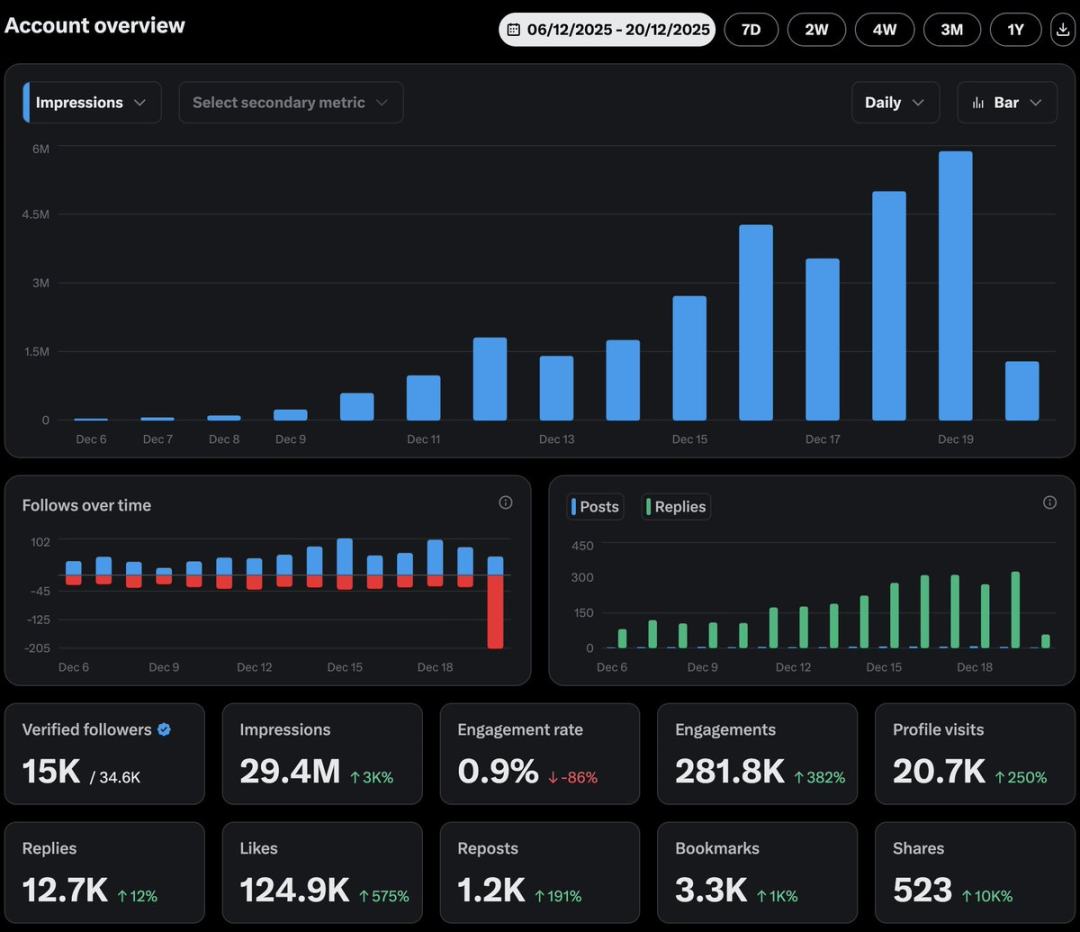
Task: Open Select secondary metric dropdown
Action: pyautogui.click(x=290, y=103)
